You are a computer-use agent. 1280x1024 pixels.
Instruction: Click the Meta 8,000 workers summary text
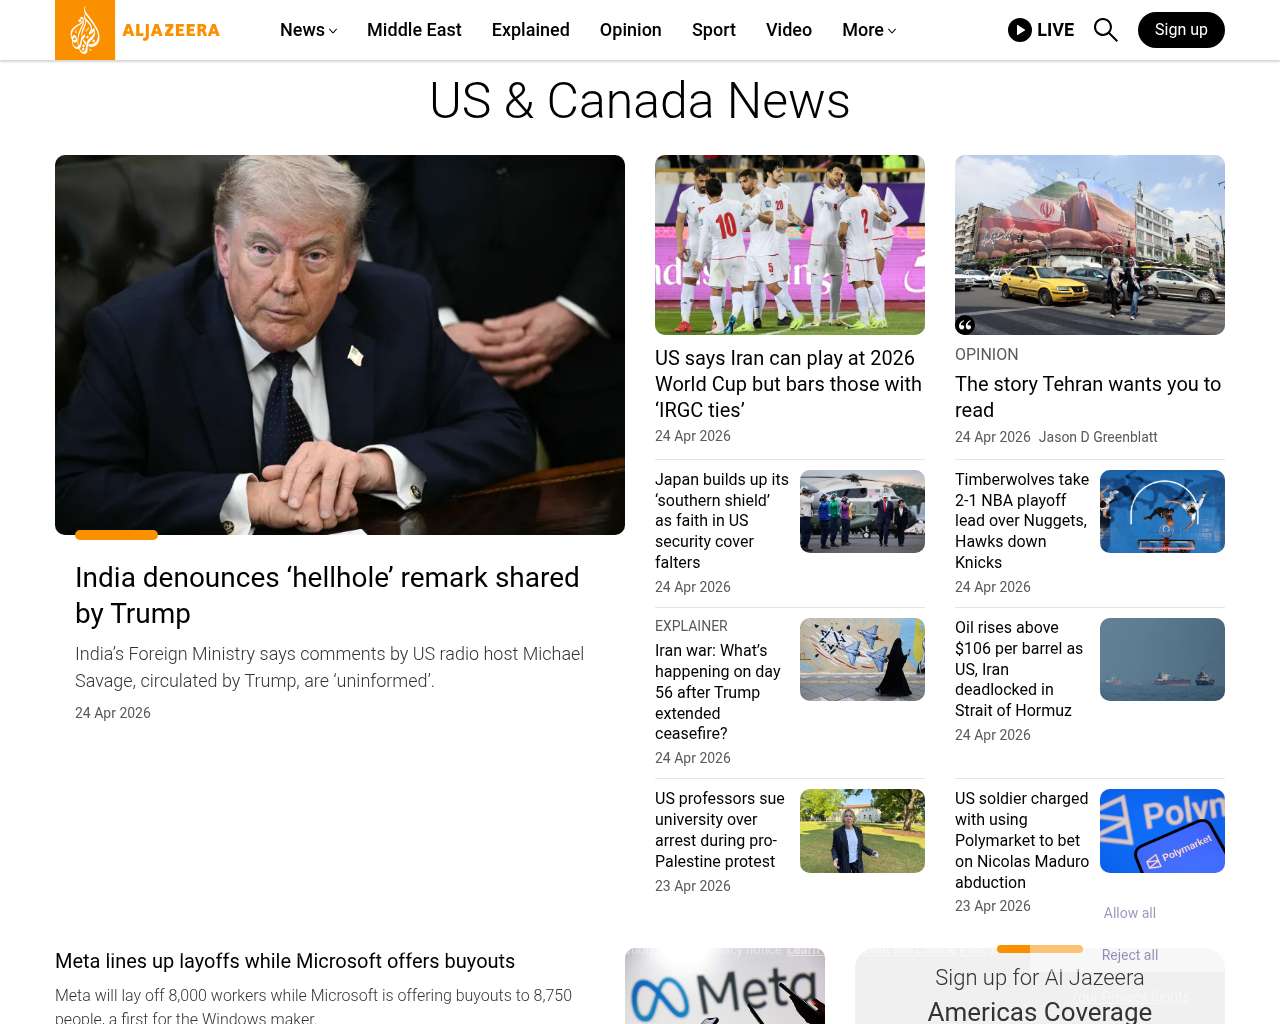point(313,1005)
